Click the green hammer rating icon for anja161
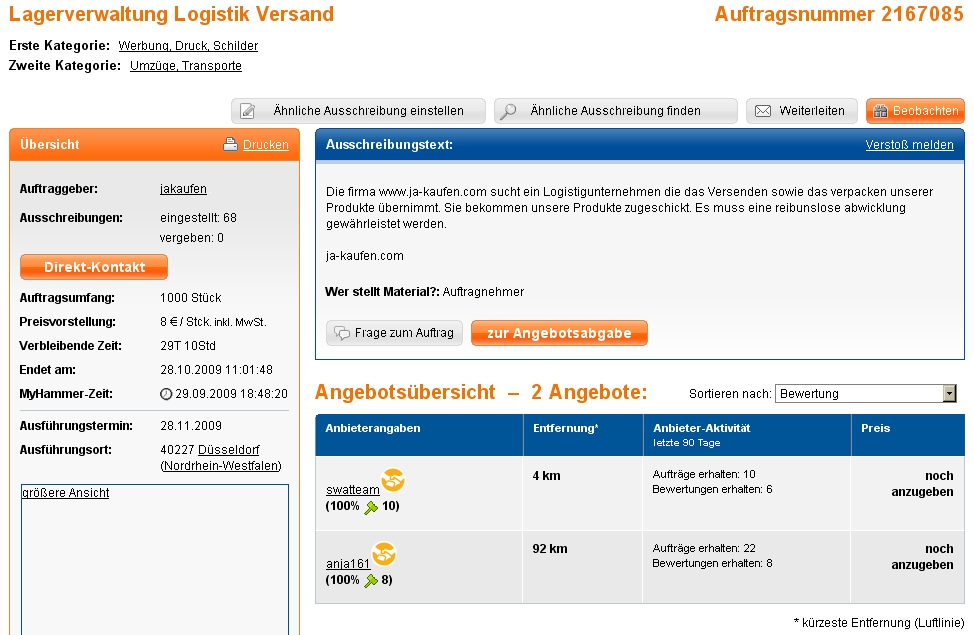Image resolution: width=974 pixels, height=635 pixels. (x=370, y=580)
